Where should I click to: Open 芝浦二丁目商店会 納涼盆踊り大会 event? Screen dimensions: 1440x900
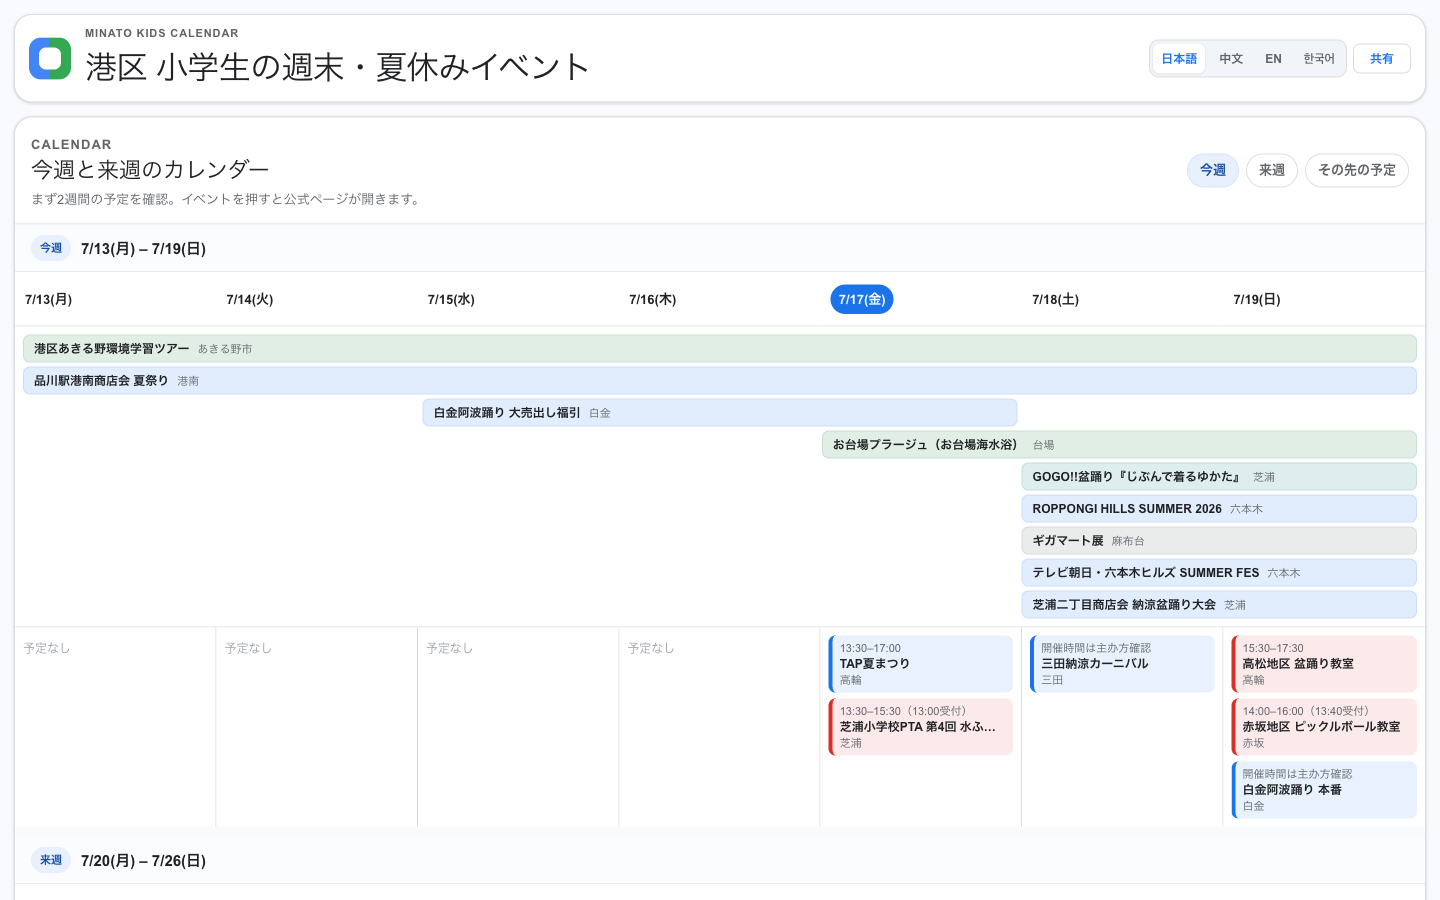(1219, 605)
